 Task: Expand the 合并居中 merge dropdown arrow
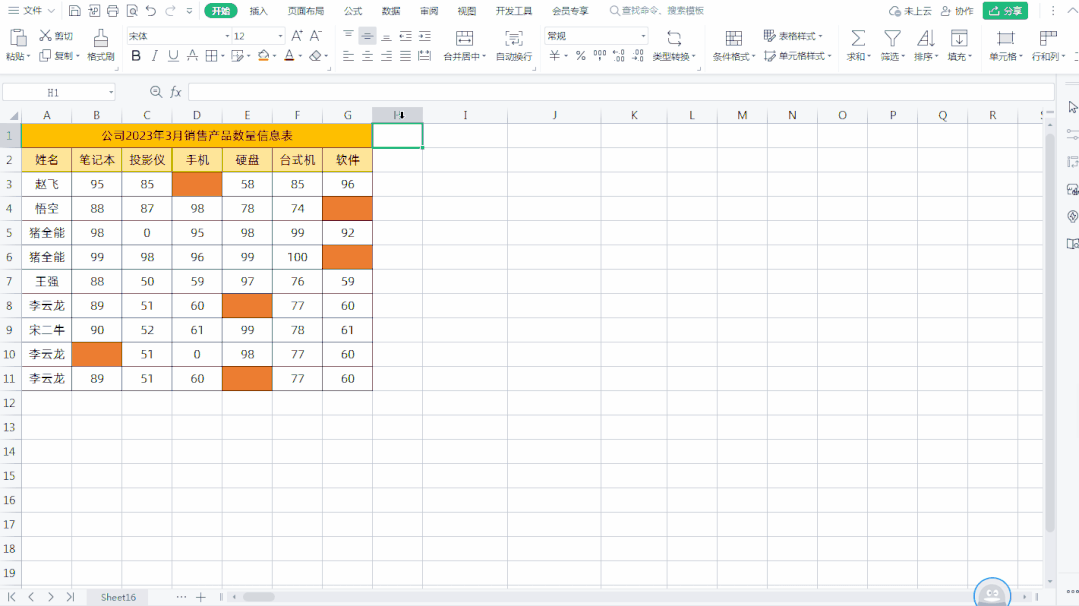[x=484, y=56]
